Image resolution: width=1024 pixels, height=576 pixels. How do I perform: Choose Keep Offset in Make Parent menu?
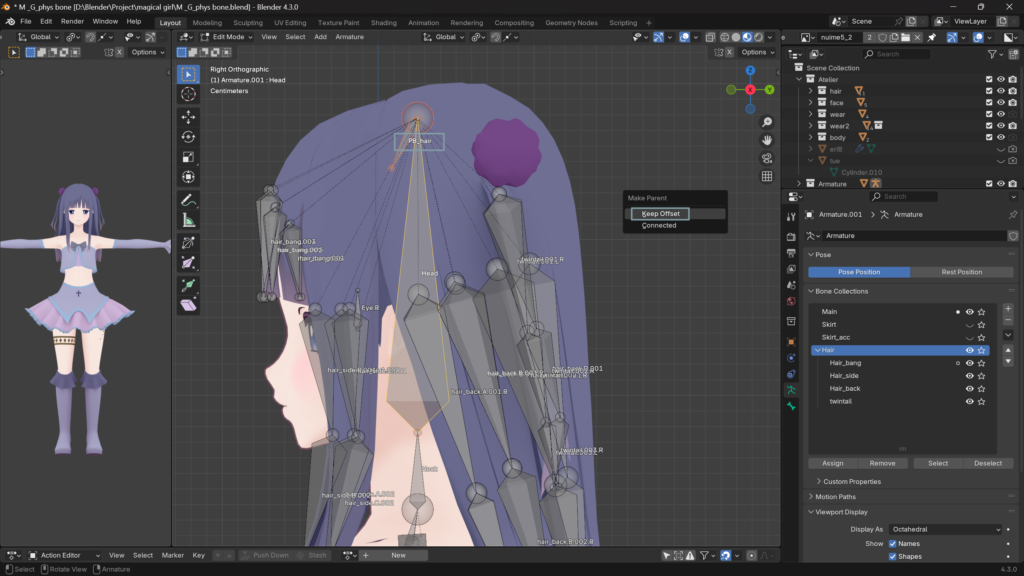coord(660,213)
